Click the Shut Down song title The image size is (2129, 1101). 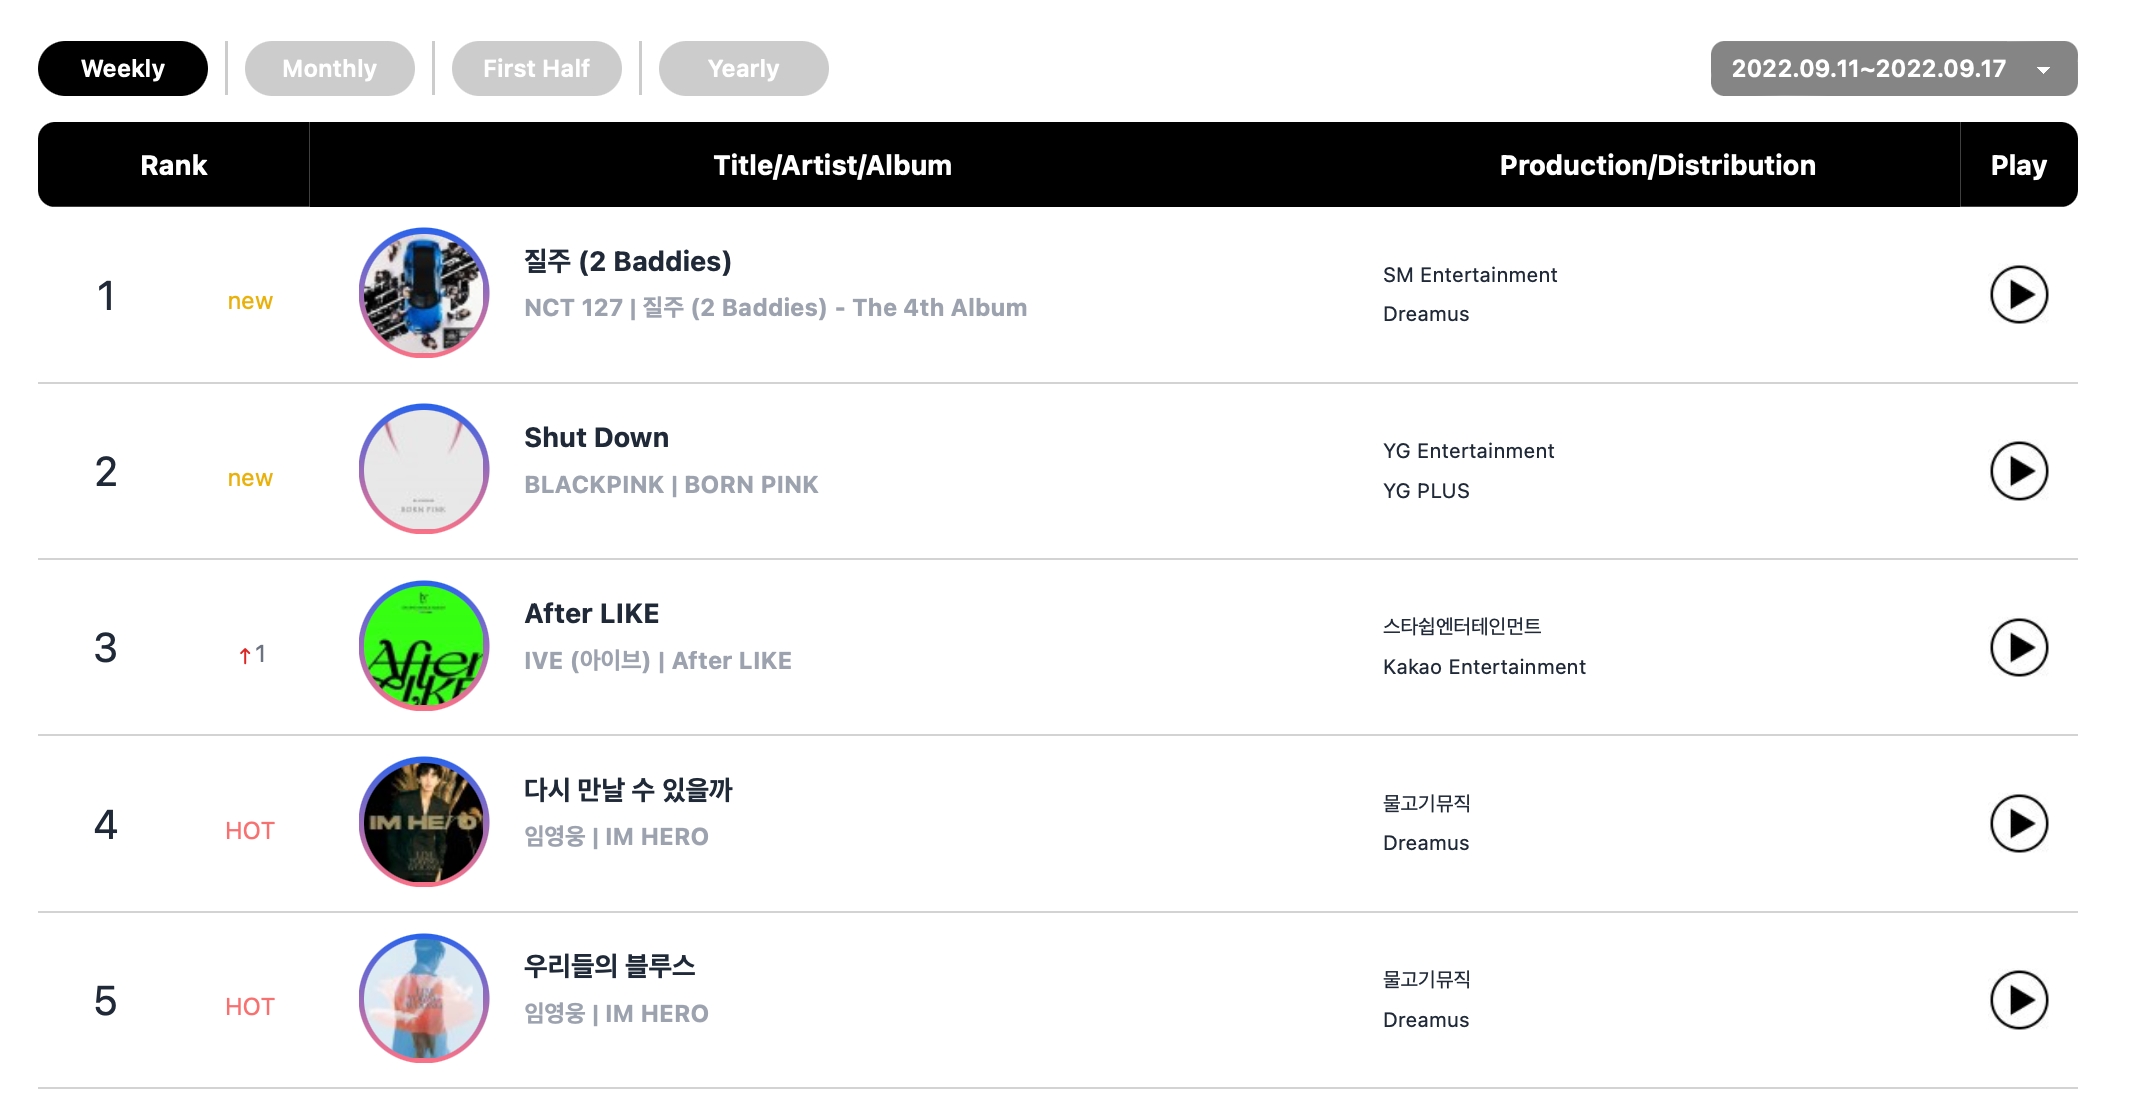point(596,438)
